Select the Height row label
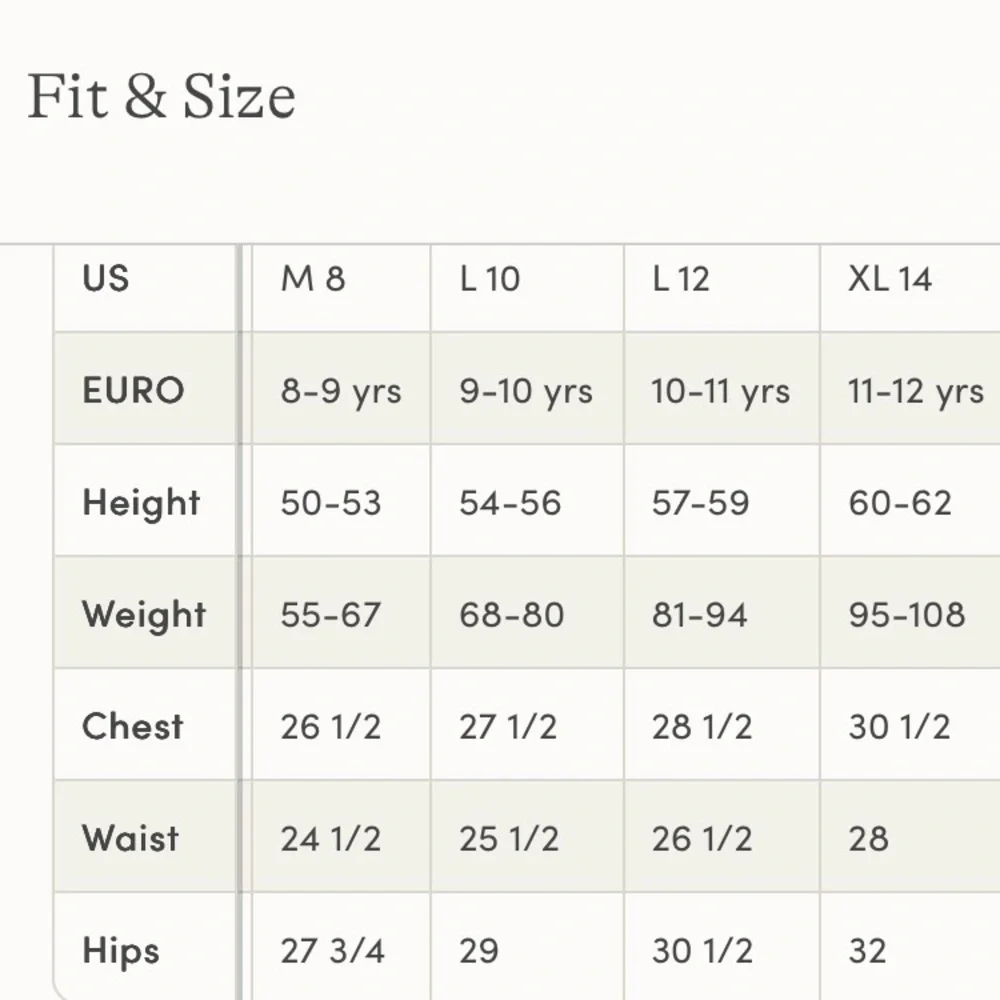This screenshot has width=1000, height=1000. (x=141, y=502)
